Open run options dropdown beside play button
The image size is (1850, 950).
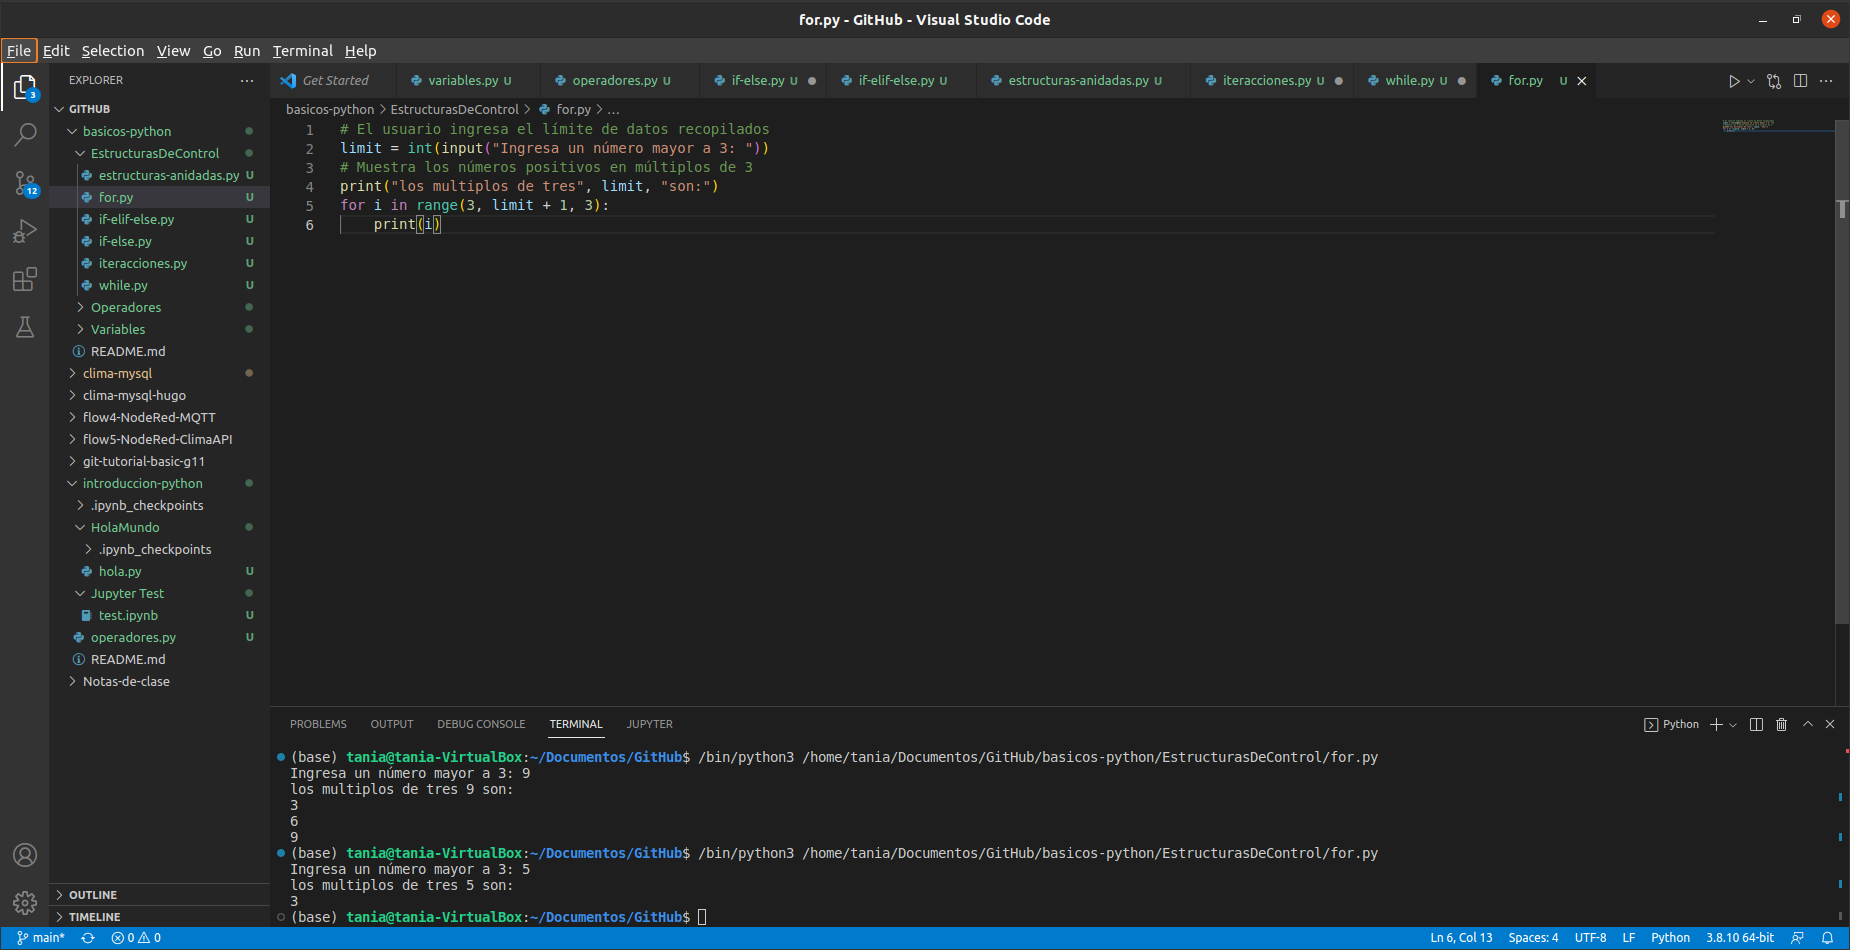click(x=1750, y=81)
